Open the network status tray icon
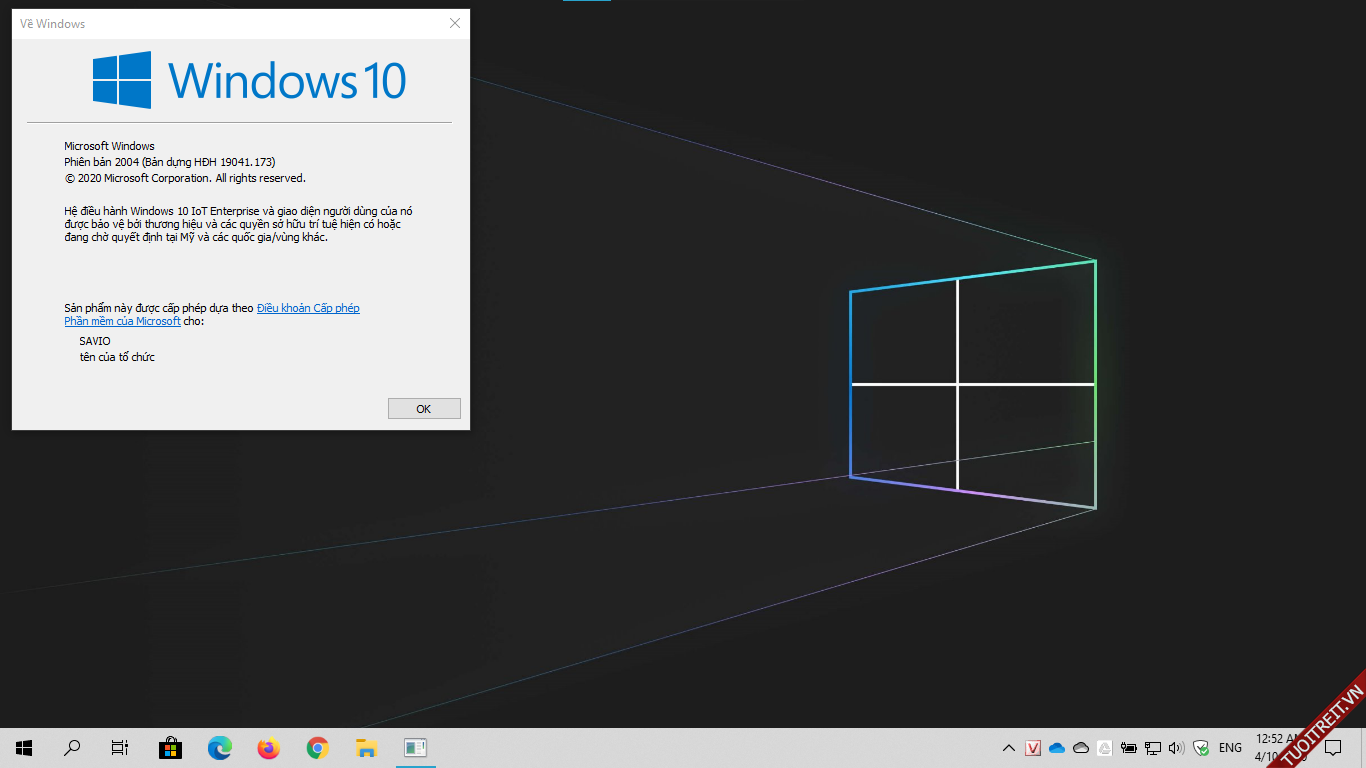The height and width of the screenshot is (768, 1366). click(x=1153, y=748)
